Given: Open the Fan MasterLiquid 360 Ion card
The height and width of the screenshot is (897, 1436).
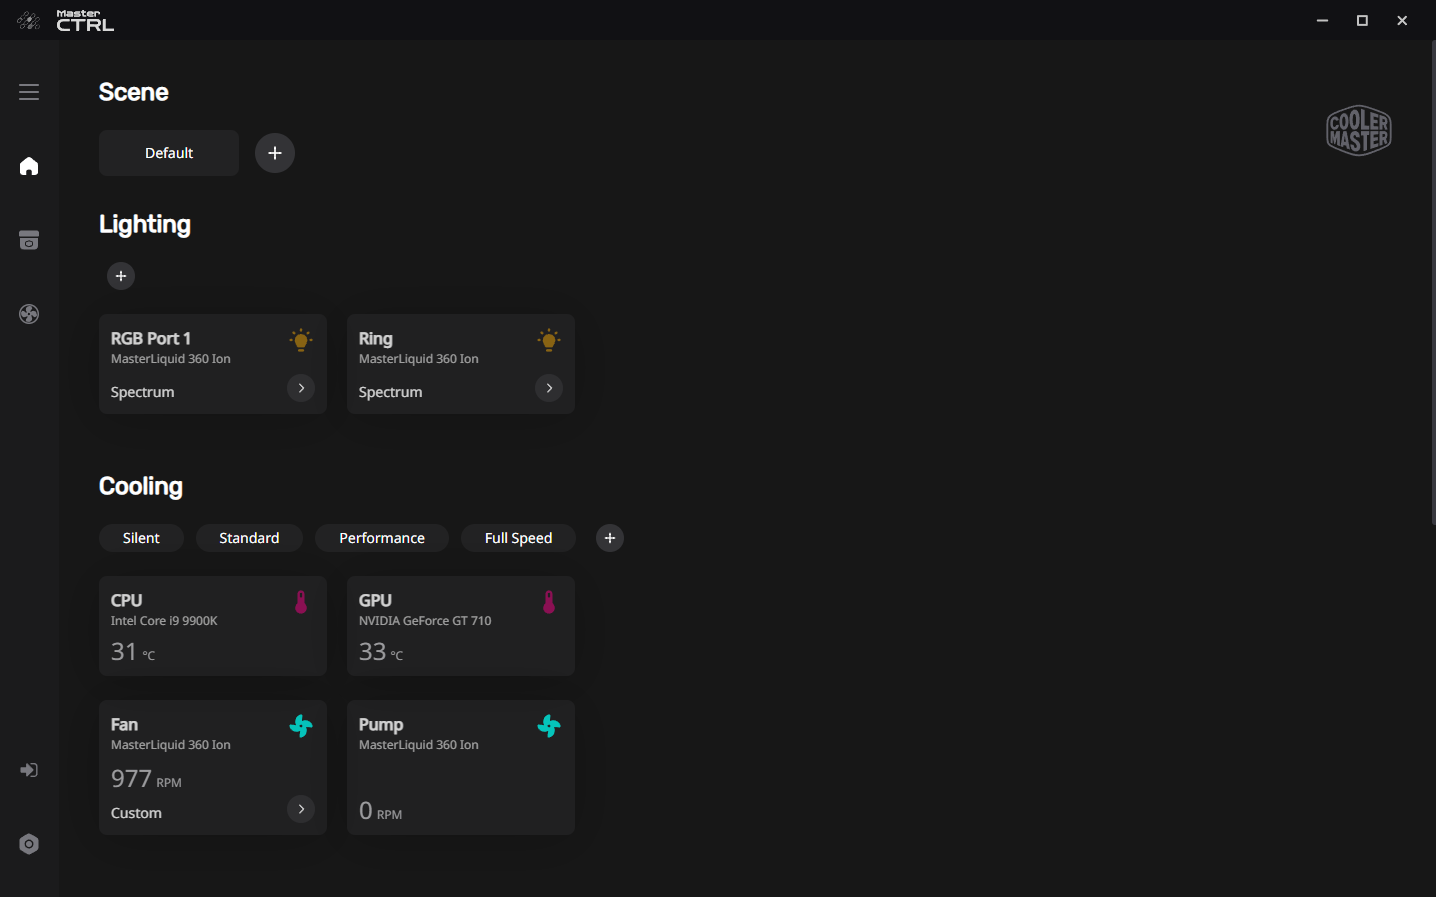Looking at the screenshot, I should tap(213, 768).
